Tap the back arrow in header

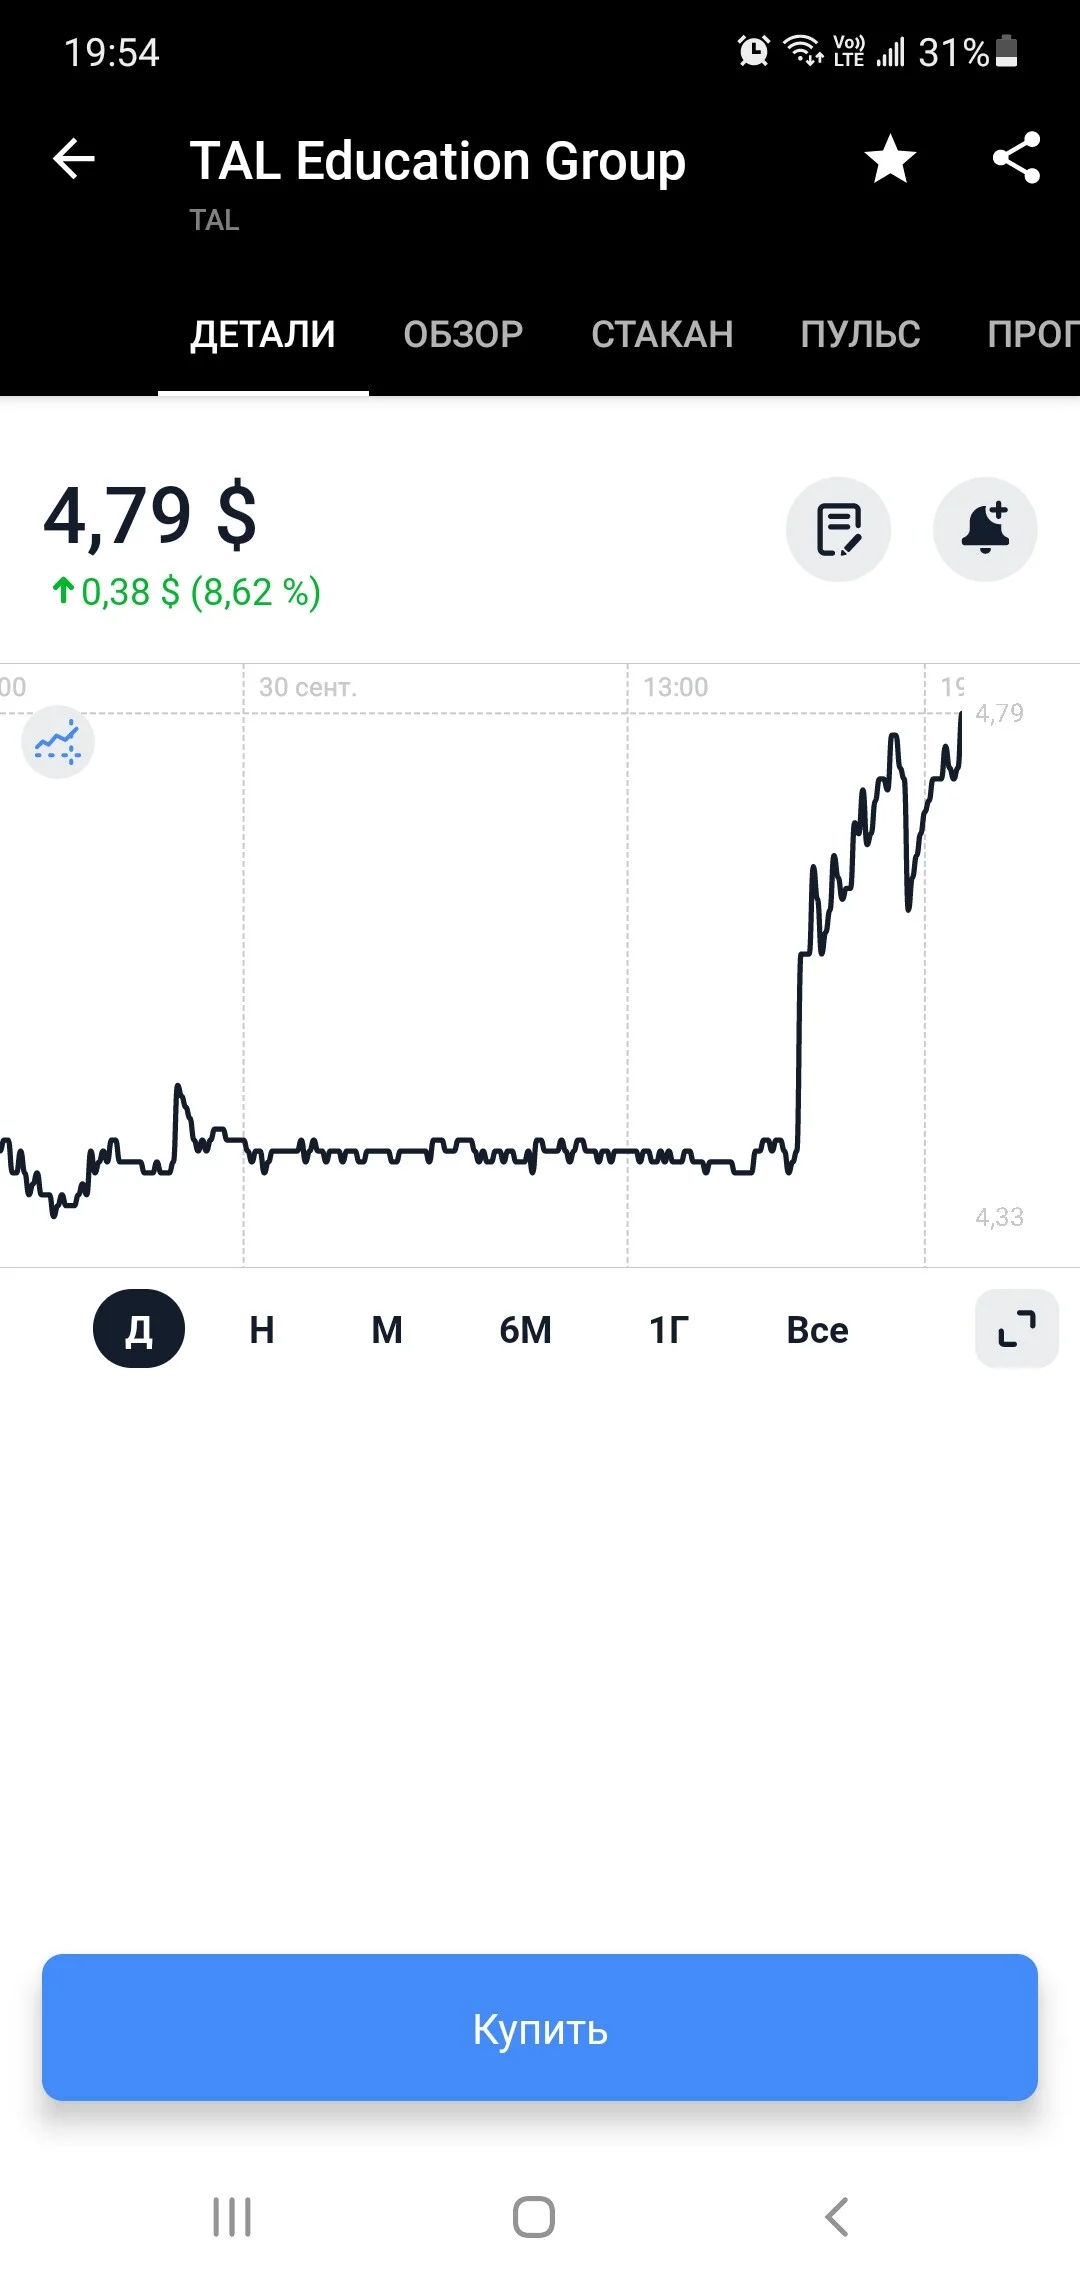pyautogui.click(x=74, y=159)
